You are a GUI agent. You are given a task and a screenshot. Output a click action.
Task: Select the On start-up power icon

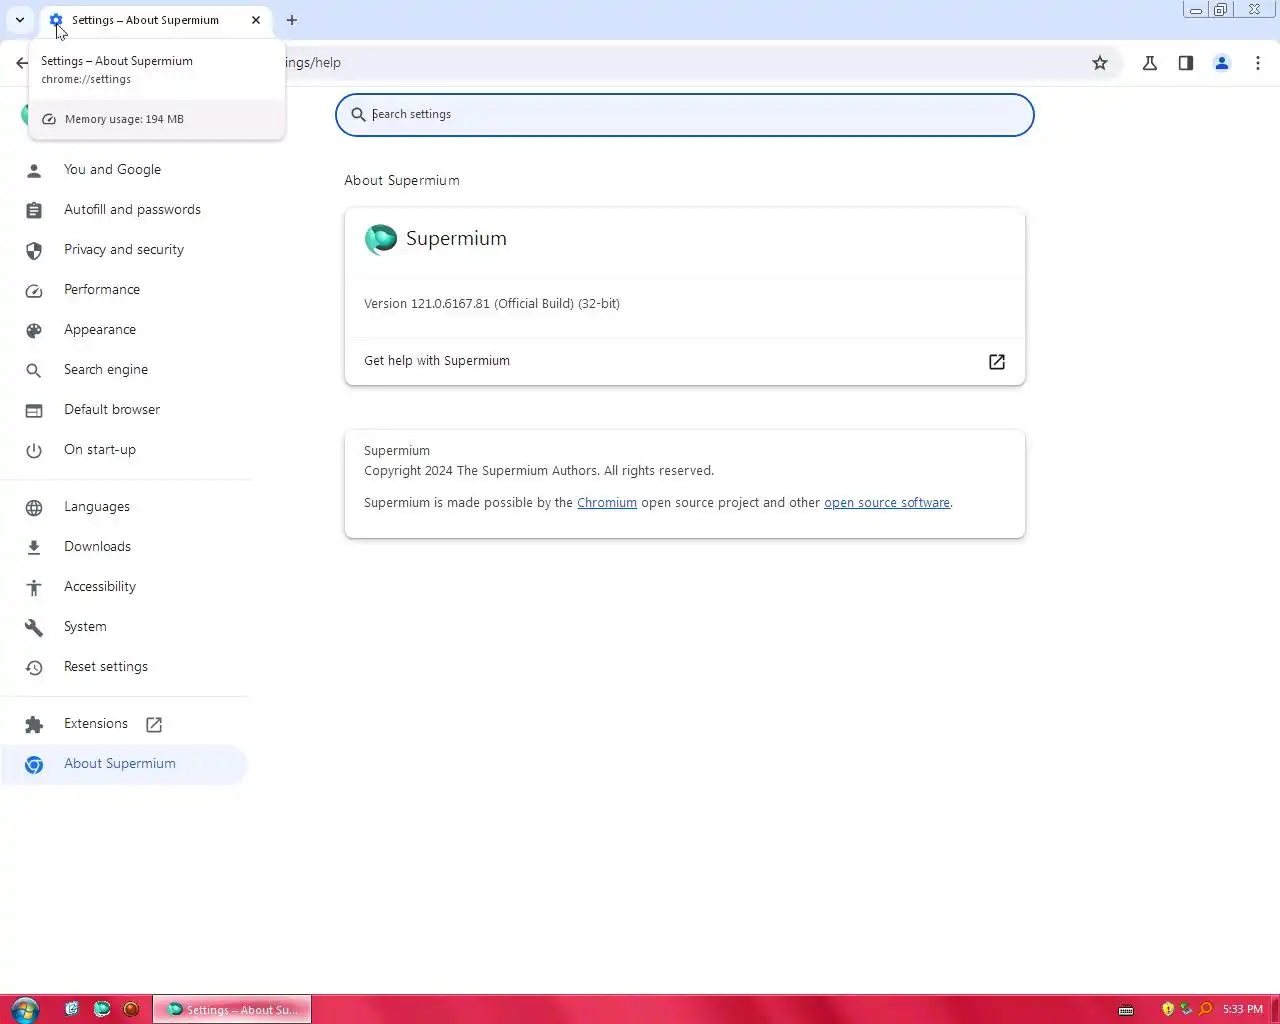click(34, 450)
